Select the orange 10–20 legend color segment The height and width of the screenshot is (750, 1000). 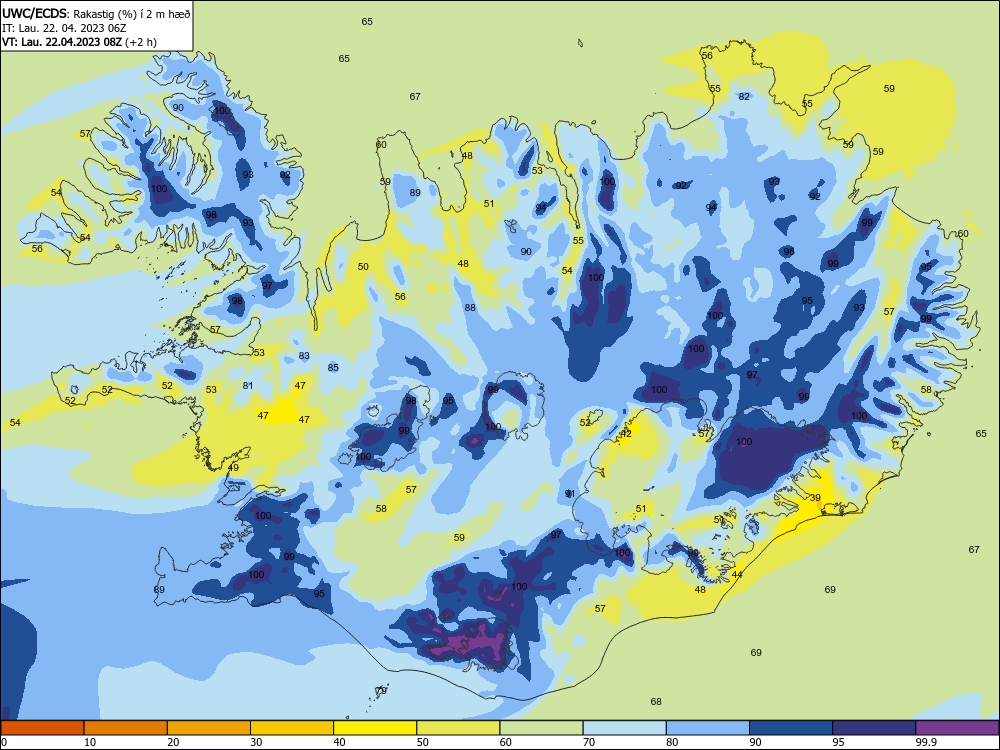(x=126, y=728)
